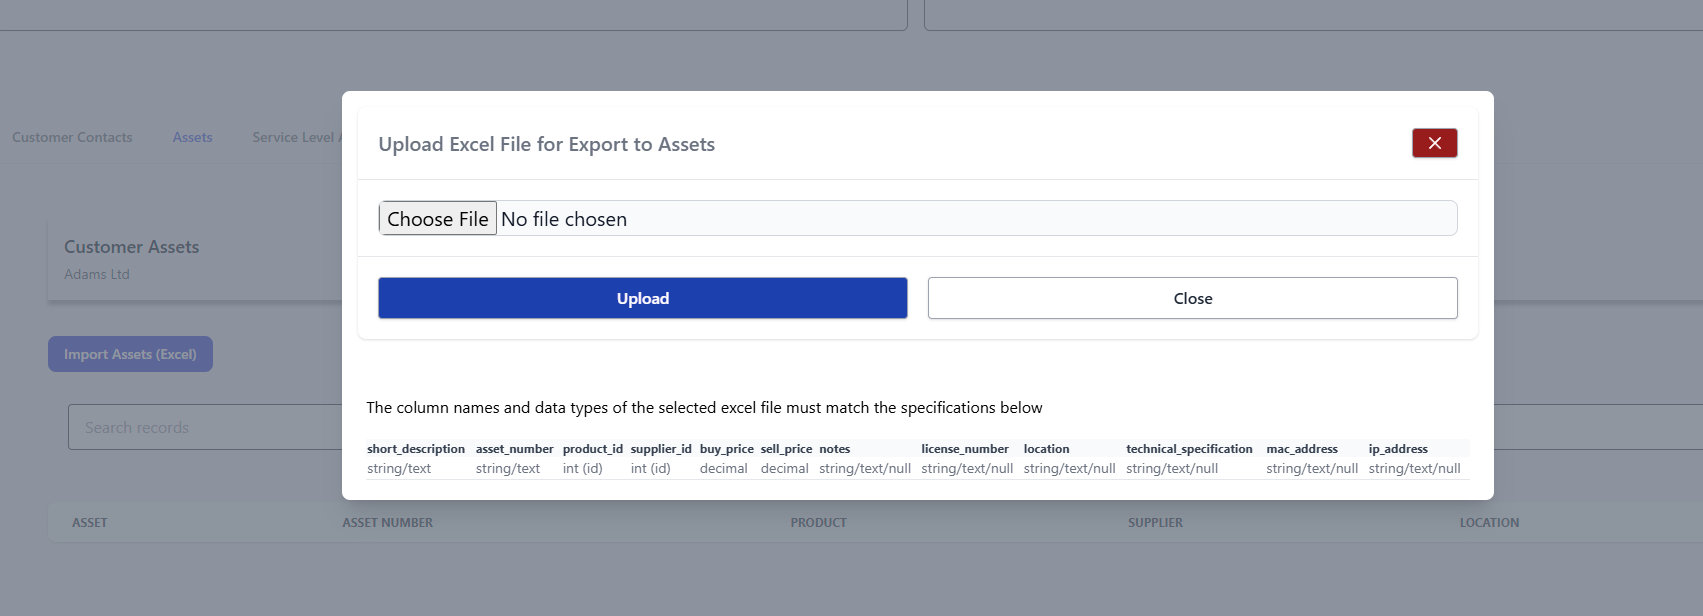Click the PRODUCT column header

pos(818,522)
